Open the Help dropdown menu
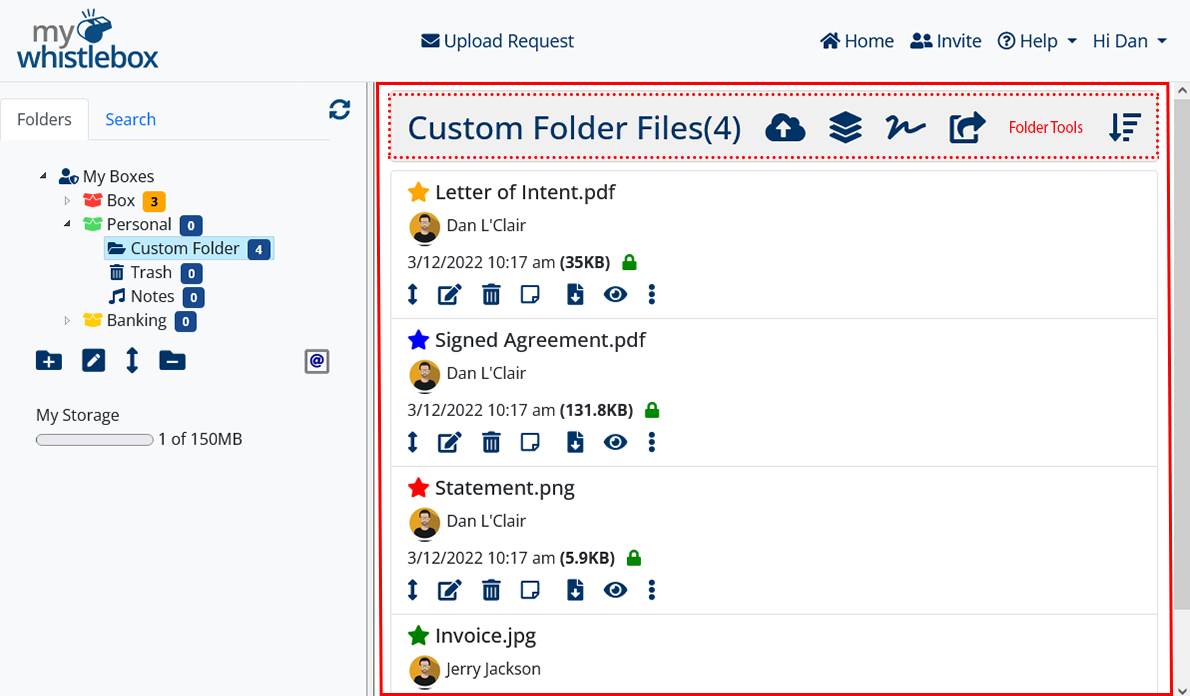 coord(1037,41)
